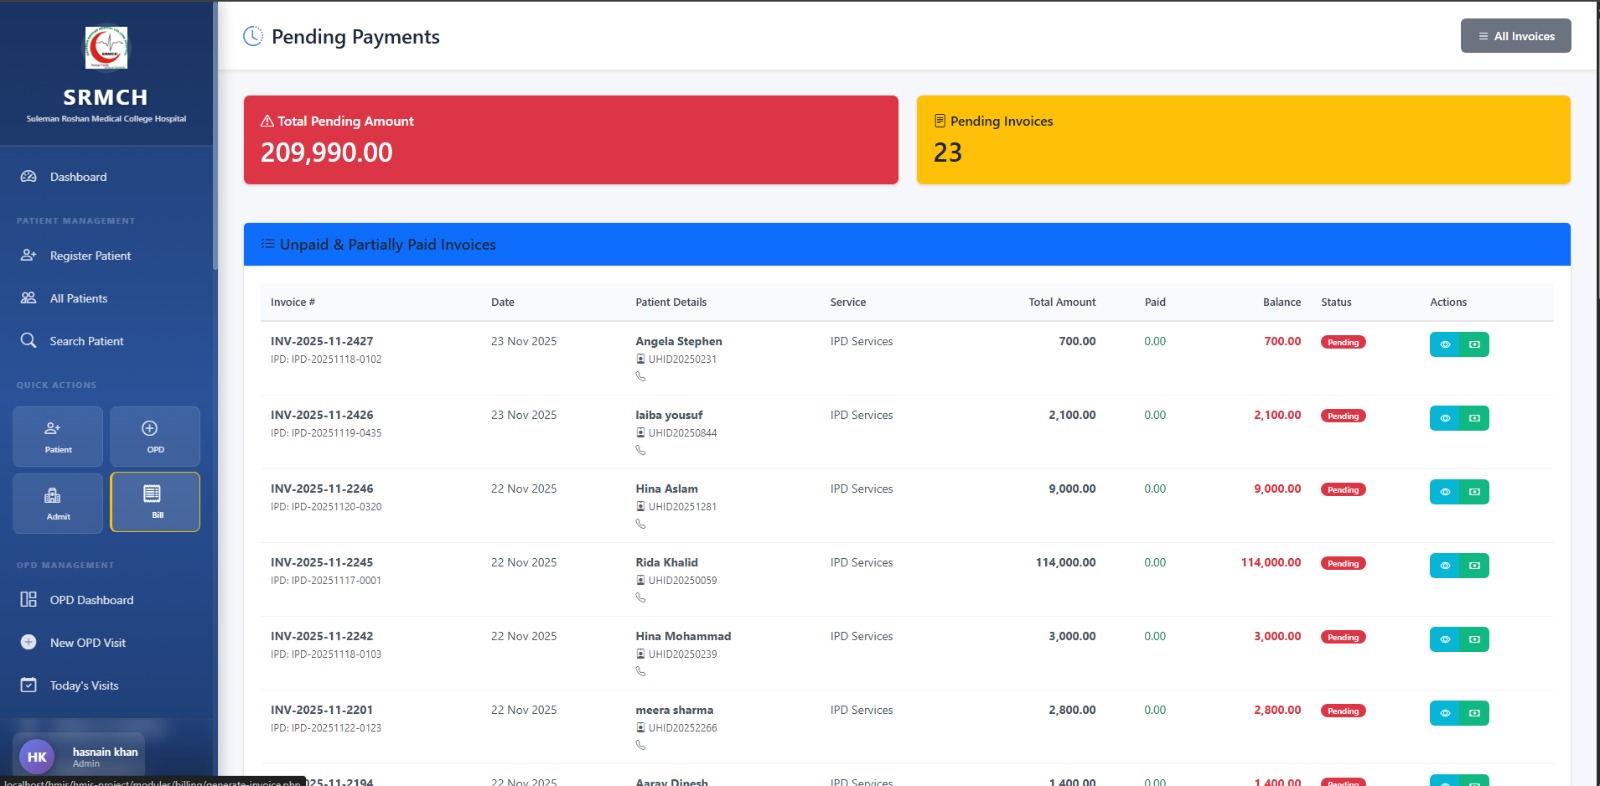1600x786 pixels.
Task: Click the SRMCH hospital logo
Action: pos(106,47)
